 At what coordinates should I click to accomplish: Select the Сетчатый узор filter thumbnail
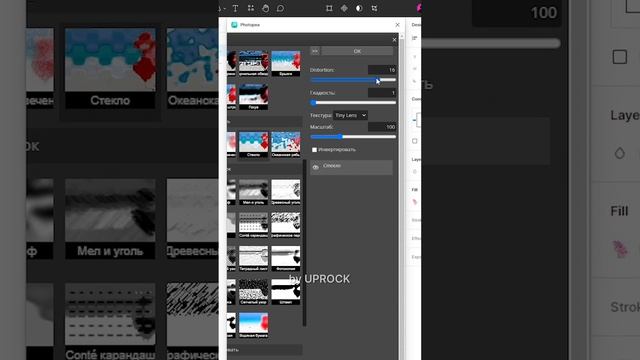click(253, 292)
